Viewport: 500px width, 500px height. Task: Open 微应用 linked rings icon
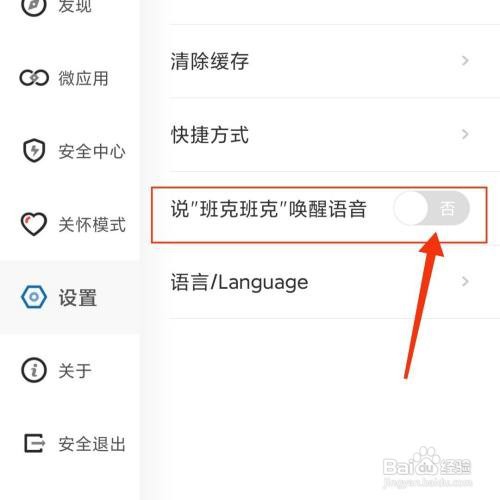pyautogui.click(x=34, y=78)
